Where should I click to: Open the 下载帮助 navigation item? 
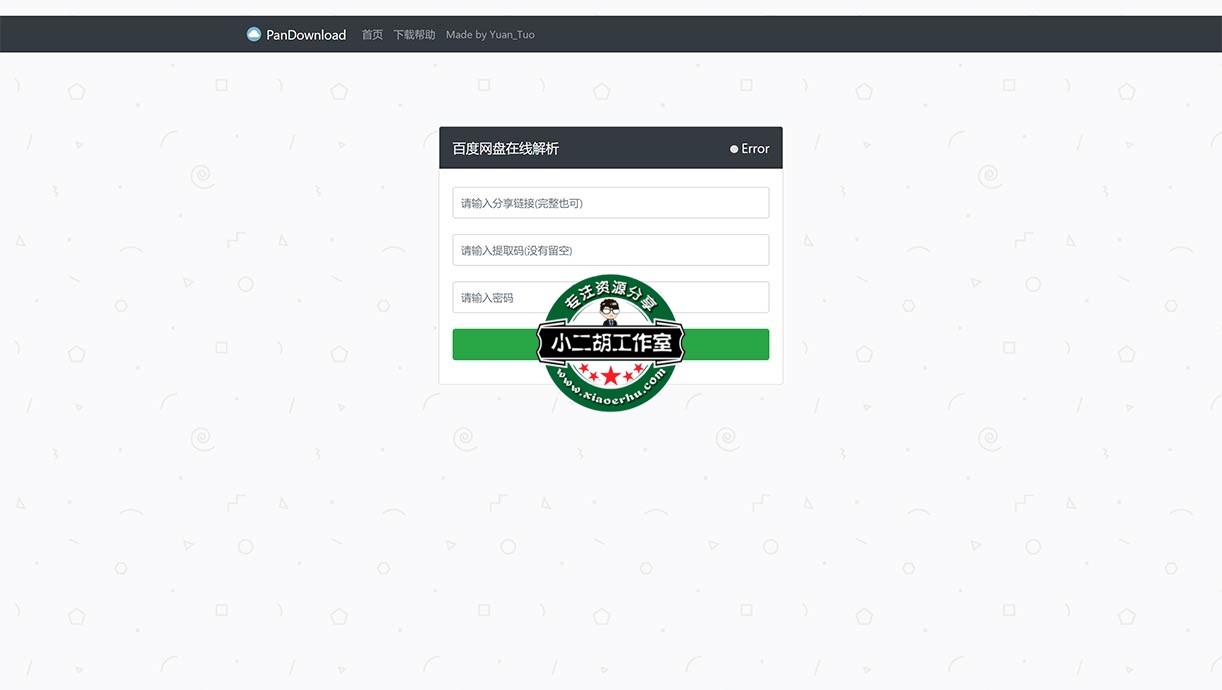414,35
